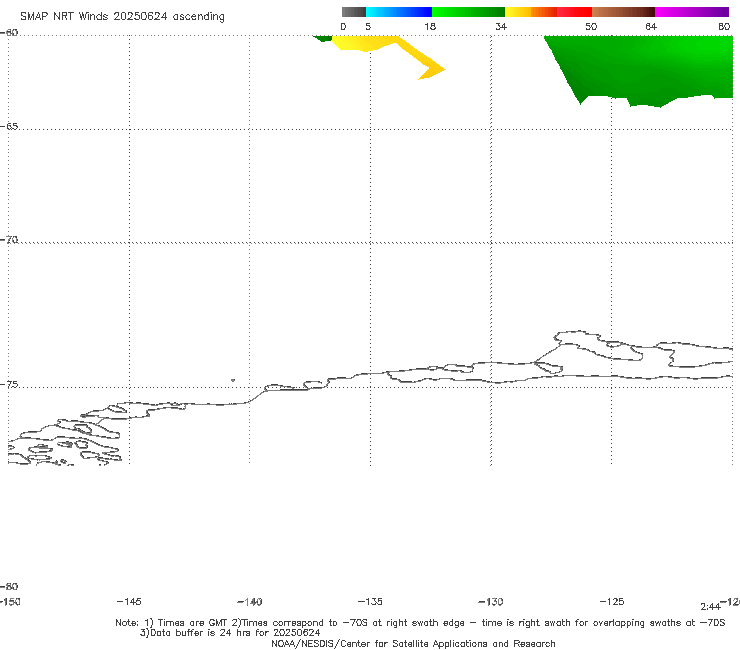Click the longitude label -145
This screenshot has height=650, width=740.
pos(129,601)
